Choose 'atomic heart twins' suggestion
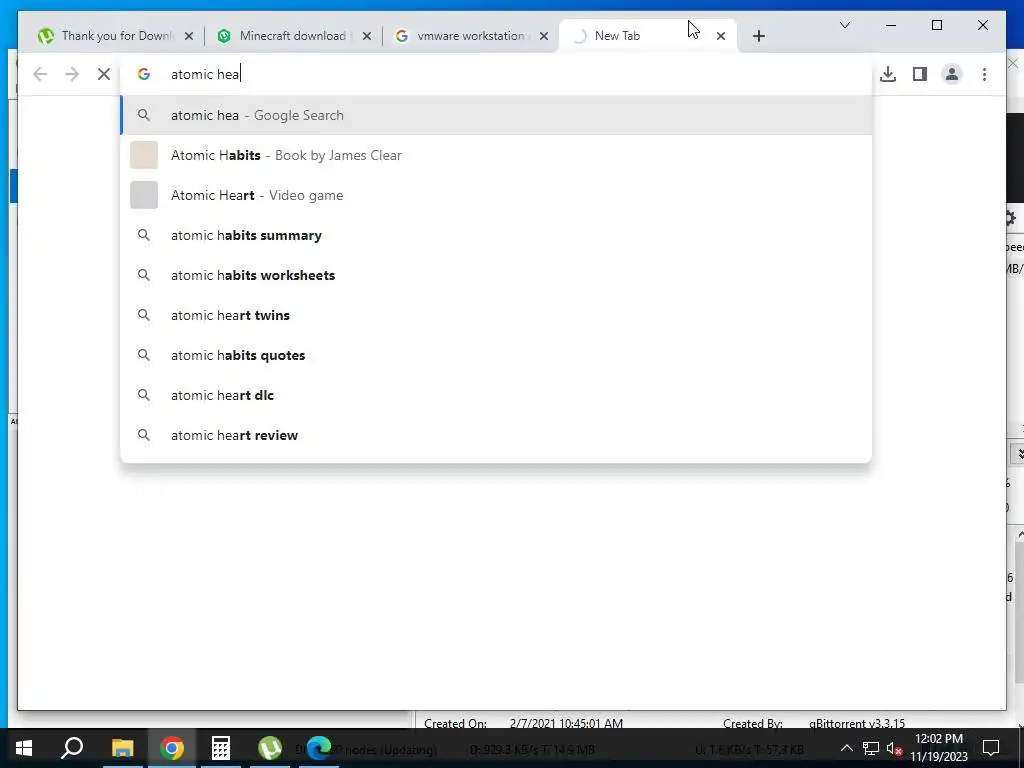The image size is (1024, 768). click(x=496, y=315)
